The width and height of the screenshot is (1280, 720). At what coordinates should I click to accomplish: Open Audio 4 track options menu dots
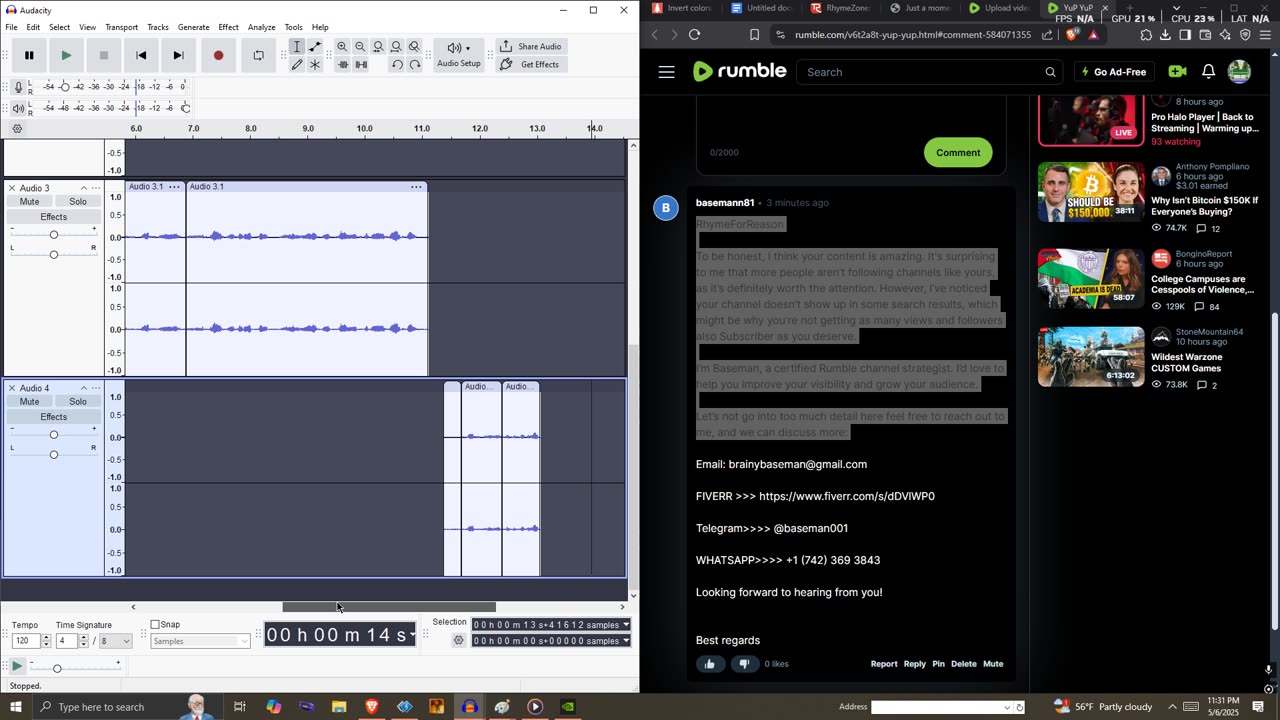point(96,388)
